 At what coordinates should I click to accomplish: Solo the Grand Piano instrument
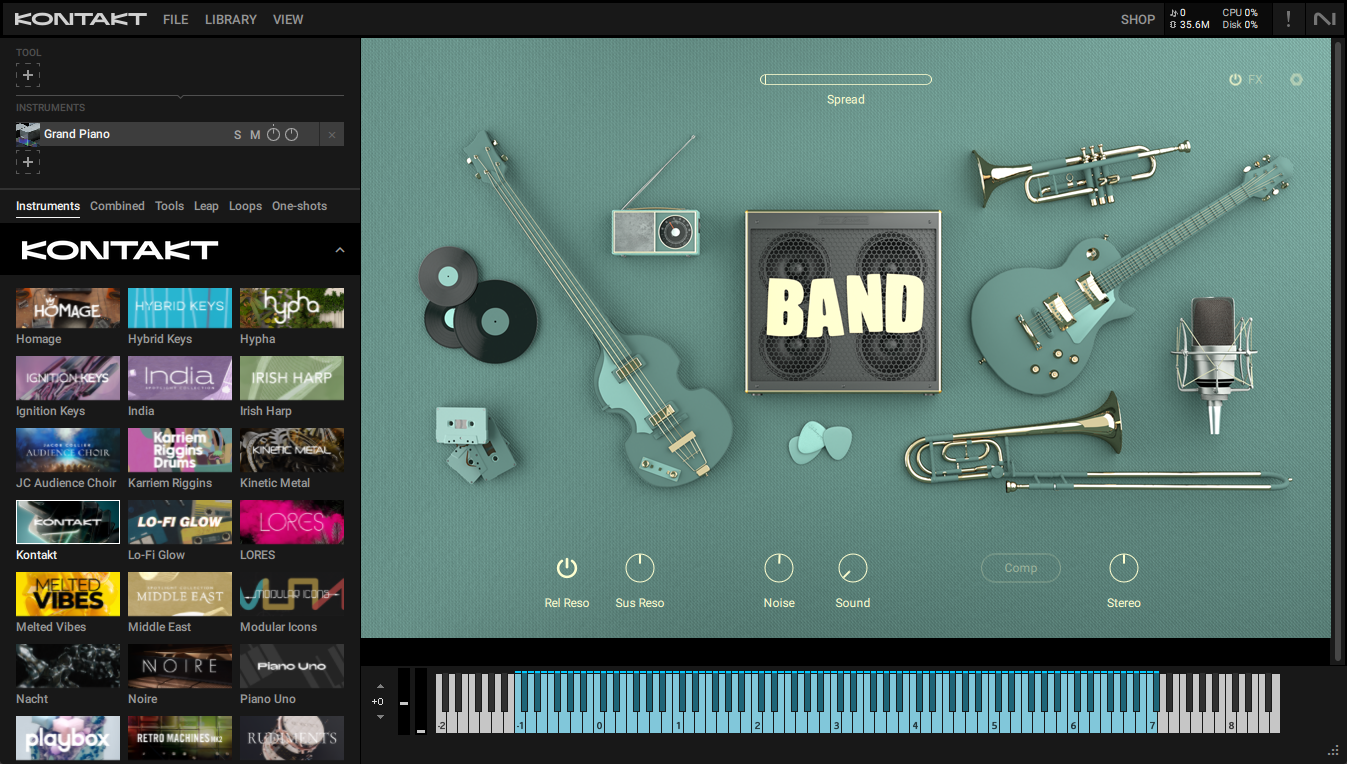tap(238, 135)
